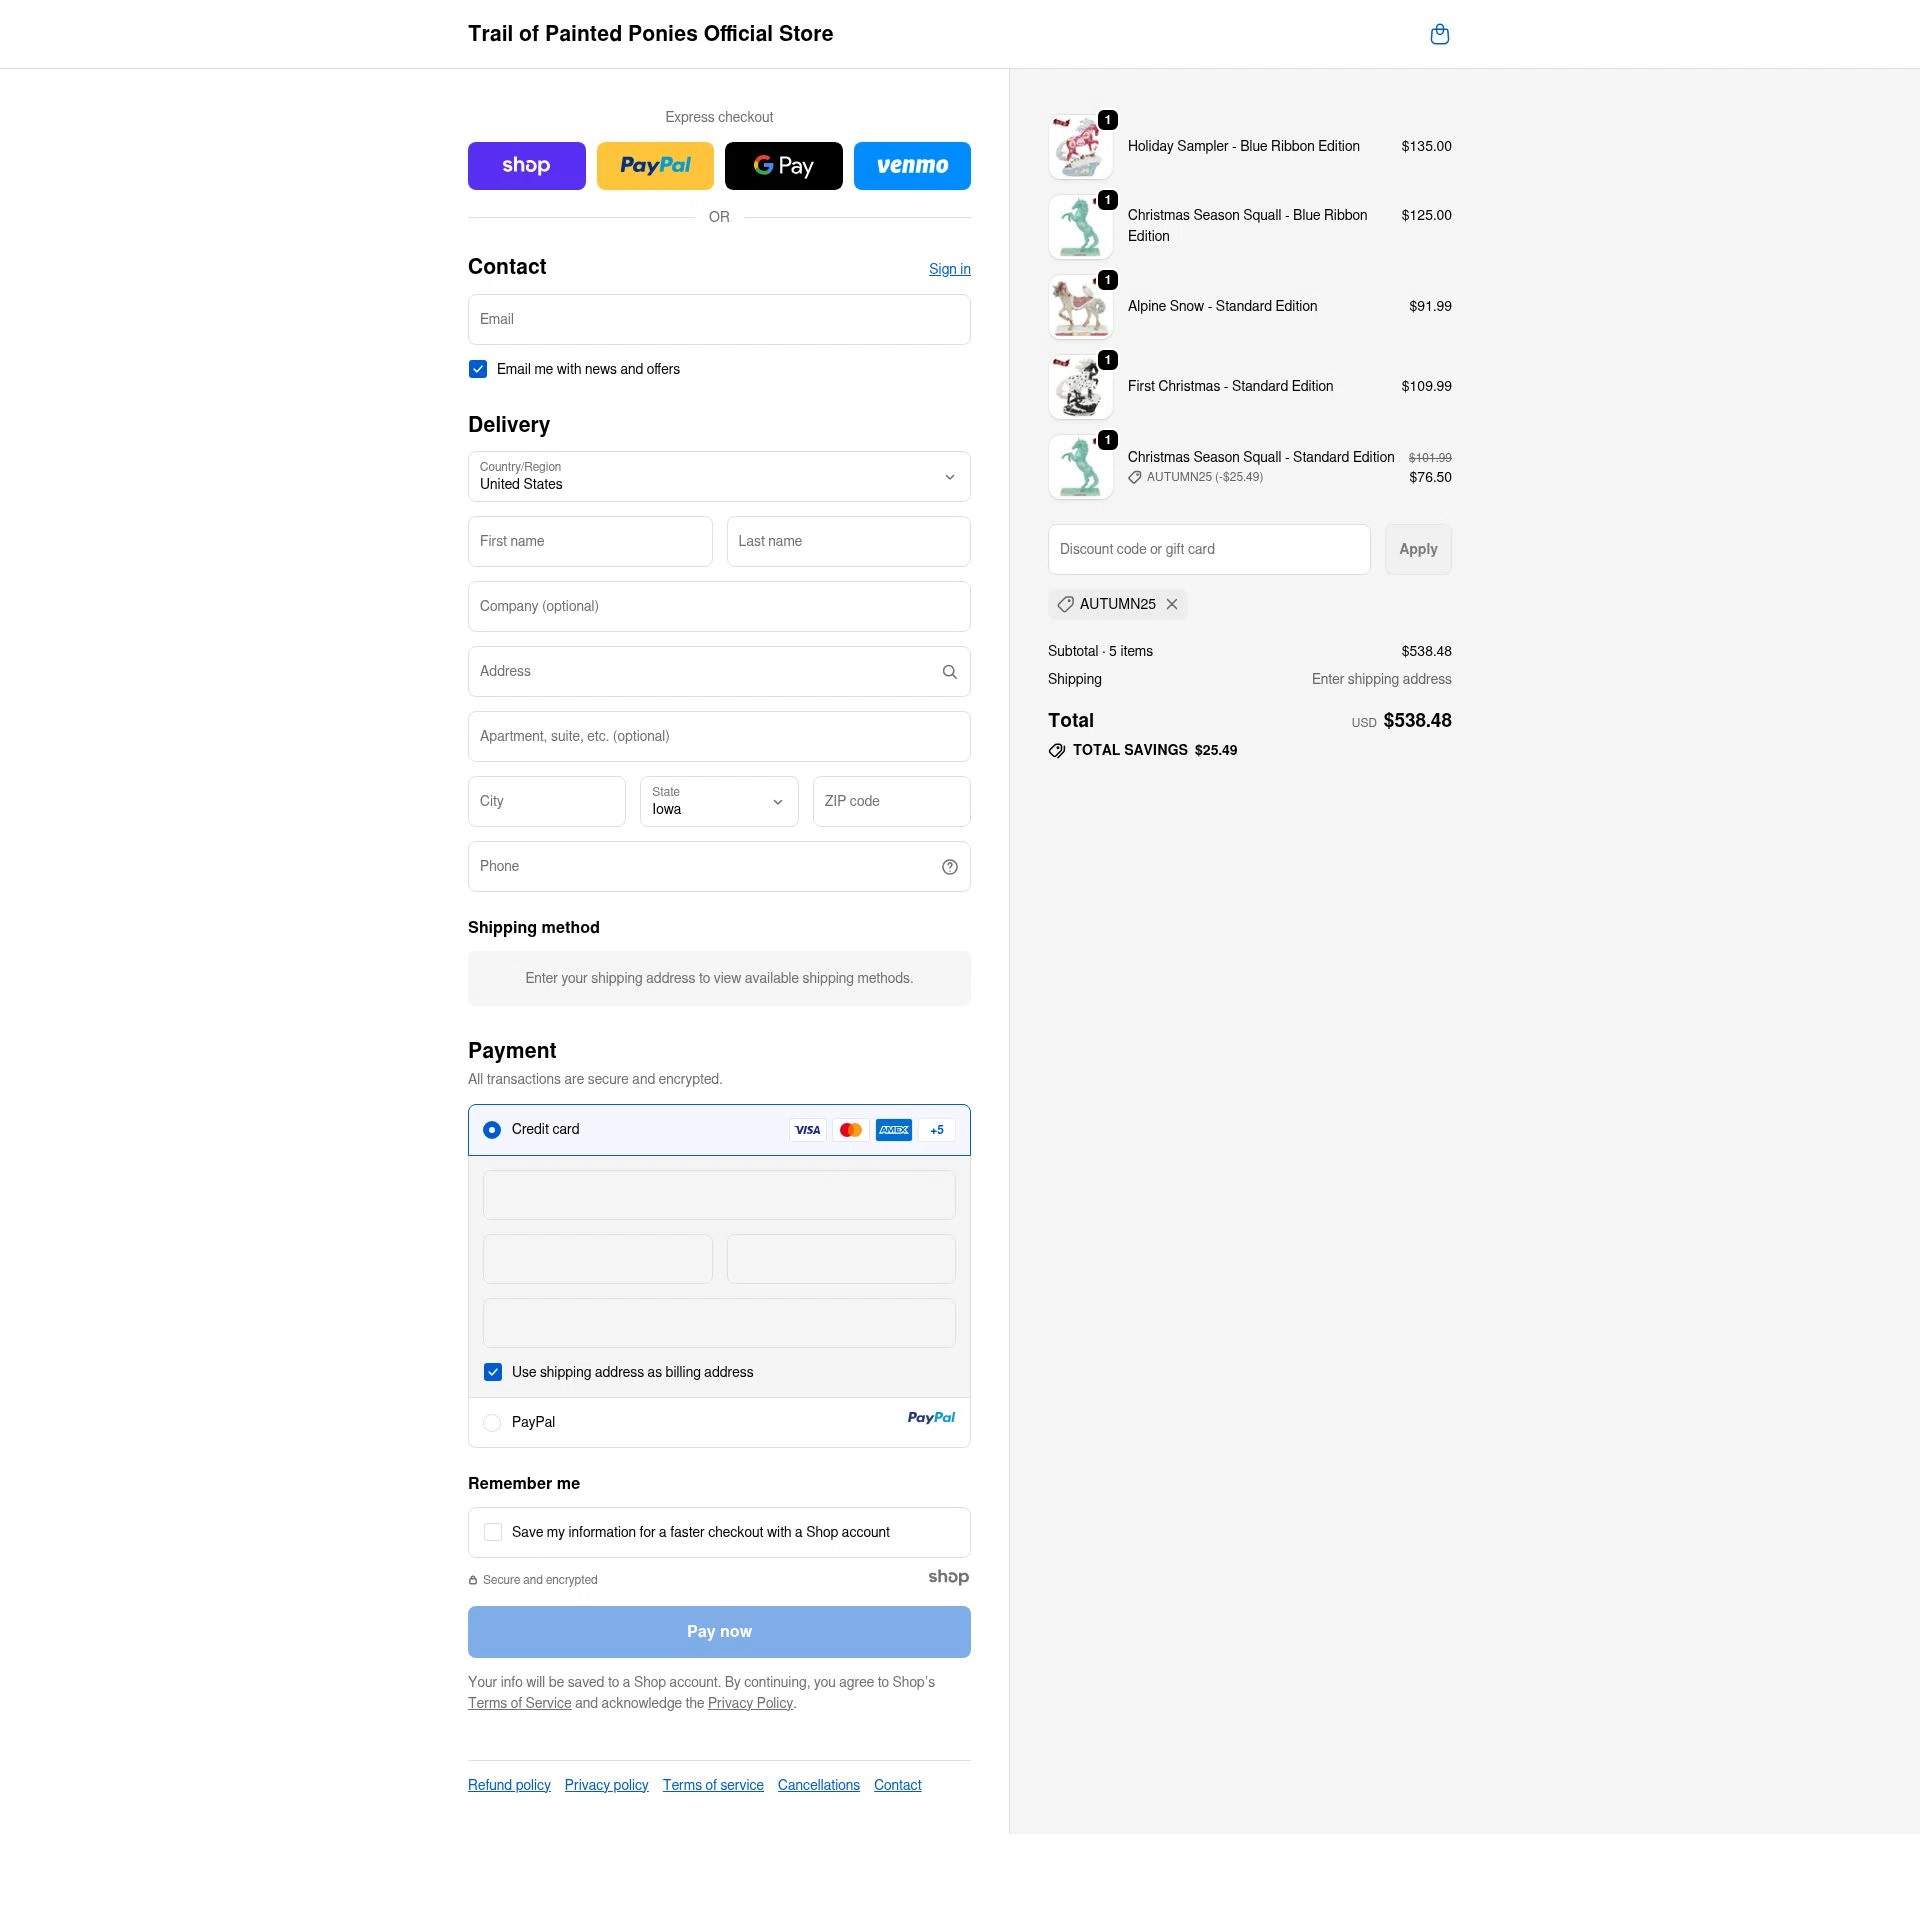1920x1914 pixels.
Task: Click the Sign in link
Action: click(949, 269)
